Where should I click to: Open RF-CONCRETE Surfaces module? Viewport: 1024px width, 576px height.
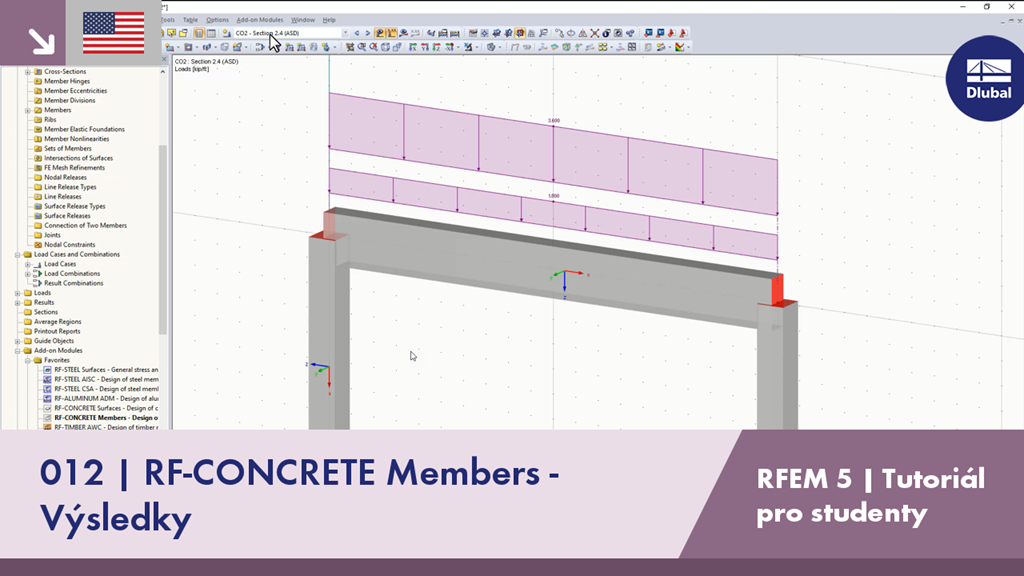click(x=106, y=408)
